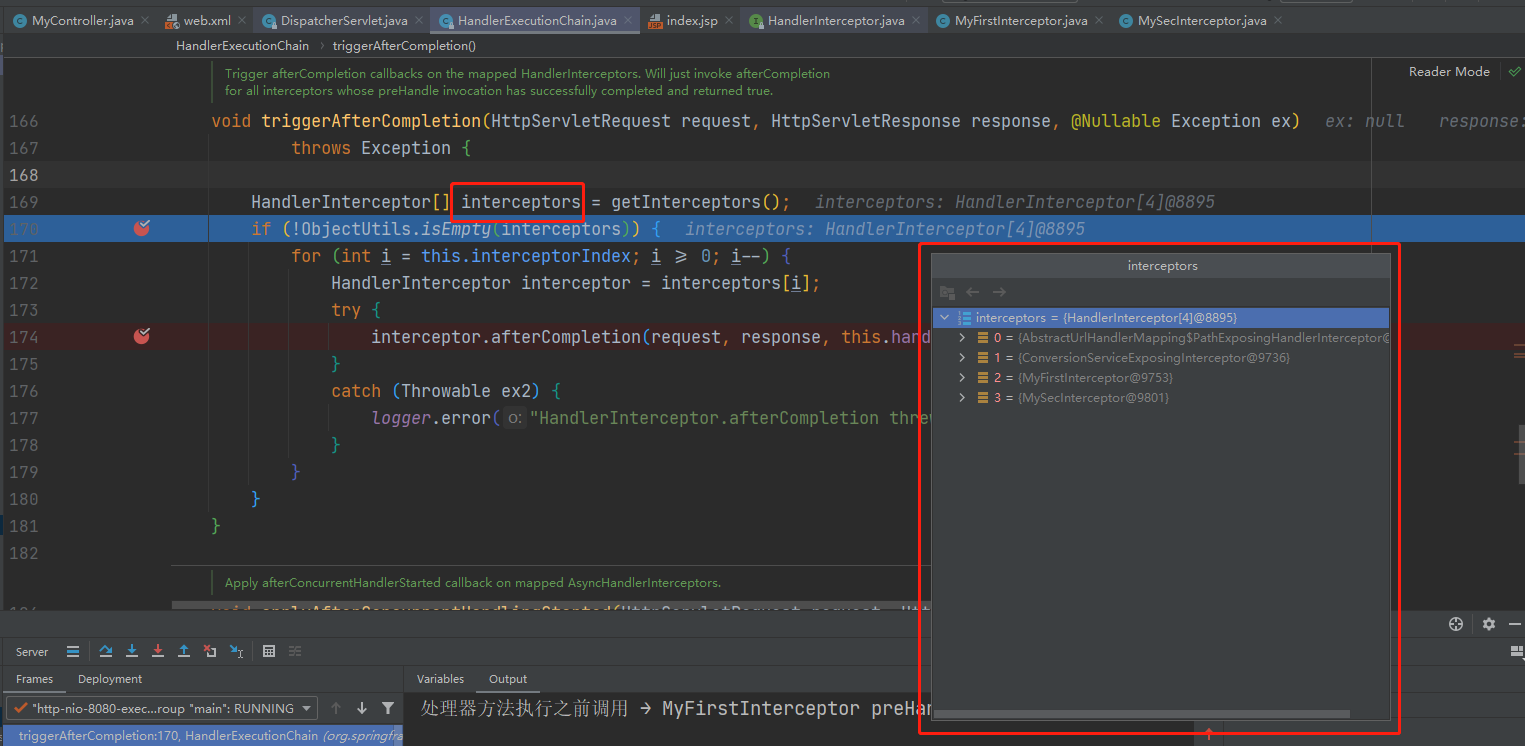Screen dimensions: 1525x746
Task: Click layout icon at debug panel right edge
Action: (x=1517, y=651)
